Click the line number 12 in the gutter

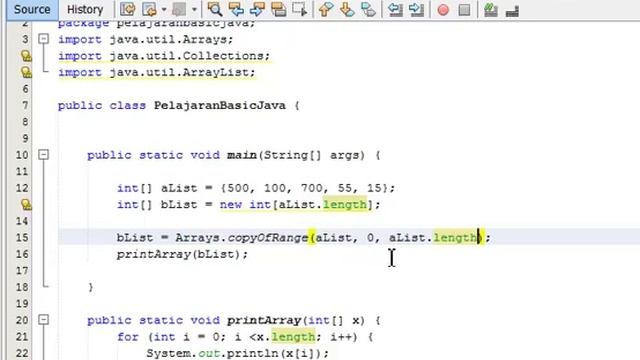click(x=22, y=188)
